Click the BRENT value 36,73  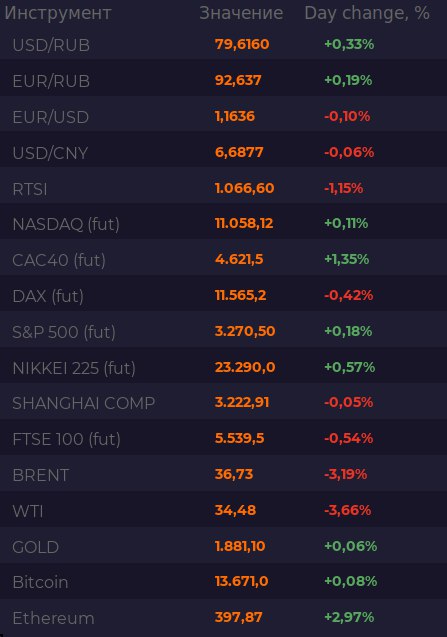[234, 474]
